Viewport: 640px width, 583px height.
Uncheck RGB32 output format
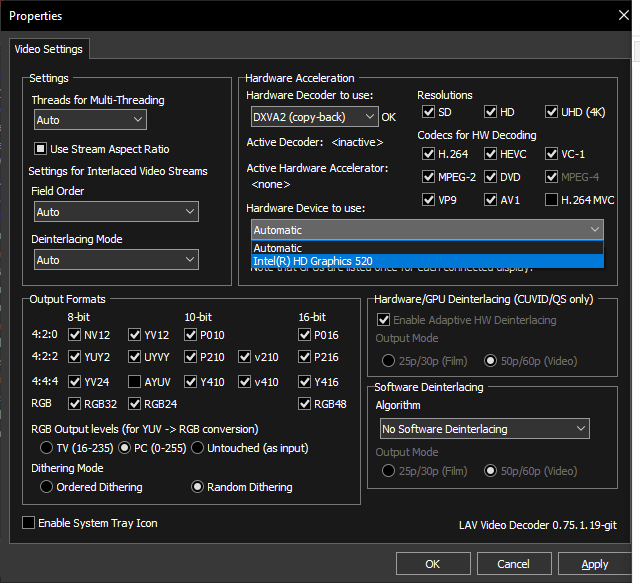click(74, 404)
